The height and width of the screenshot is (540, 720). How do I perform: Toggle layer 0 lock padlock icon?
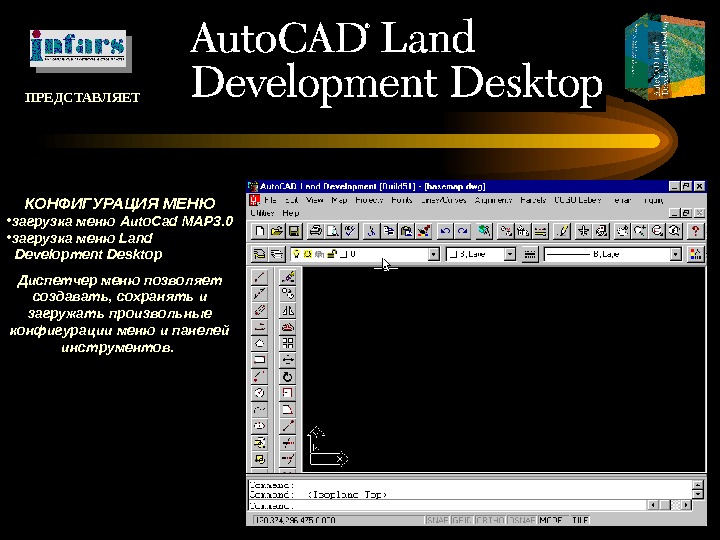pyautogui.click(x=332, y=254)
